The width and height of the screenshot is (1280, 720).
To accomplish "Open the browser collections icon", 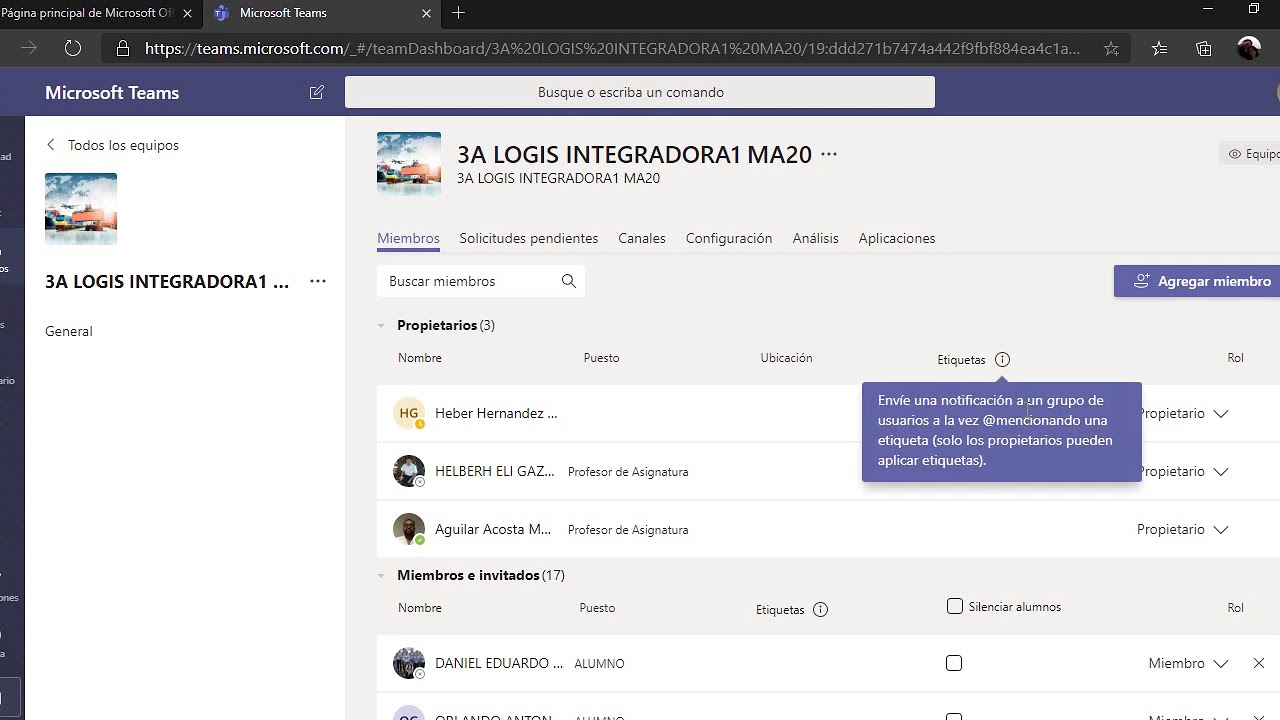I will coord(1204,48).
